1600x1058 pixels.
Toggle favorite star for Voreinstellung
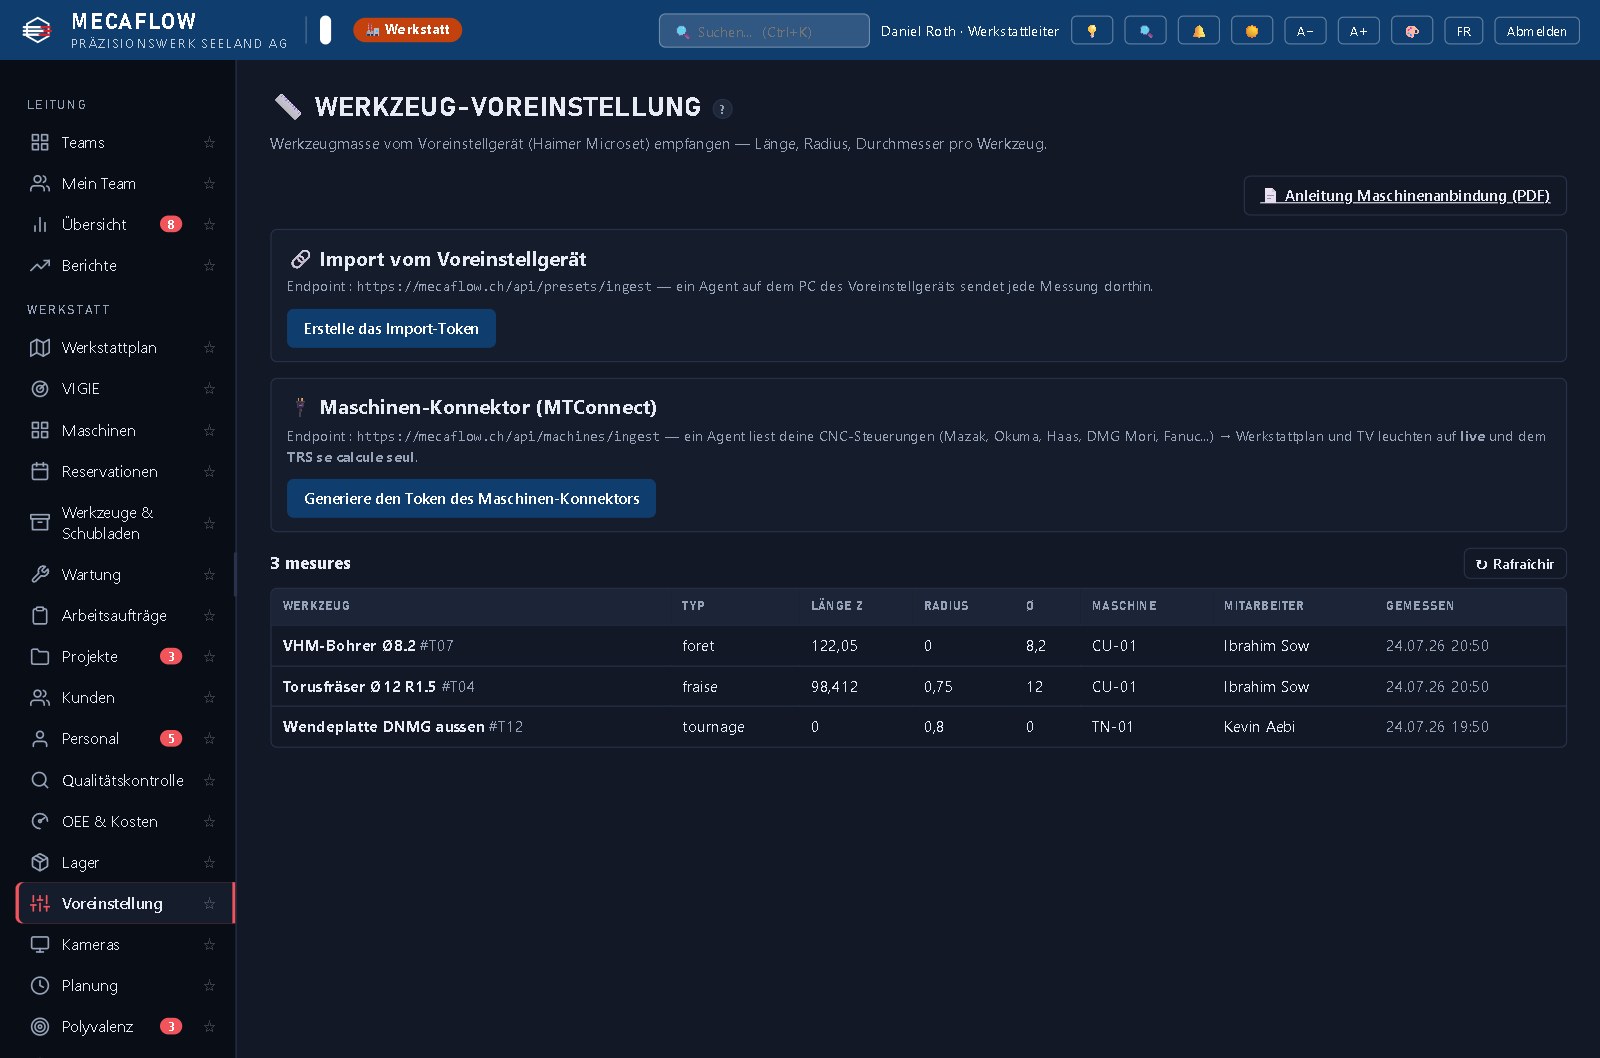point(209,904)
